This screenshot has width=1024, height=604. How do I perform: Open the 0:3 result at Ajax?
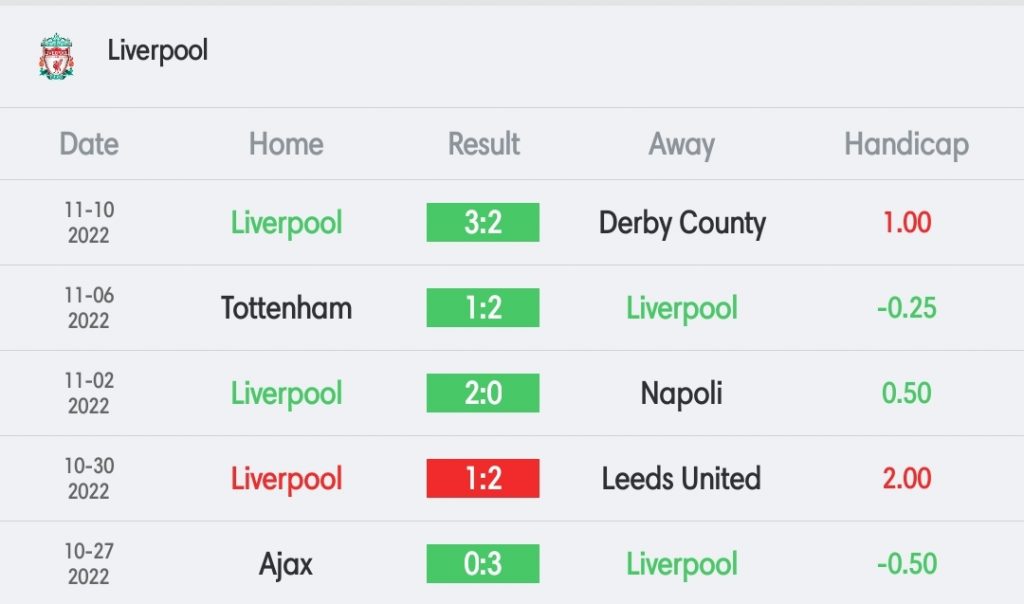483,564
